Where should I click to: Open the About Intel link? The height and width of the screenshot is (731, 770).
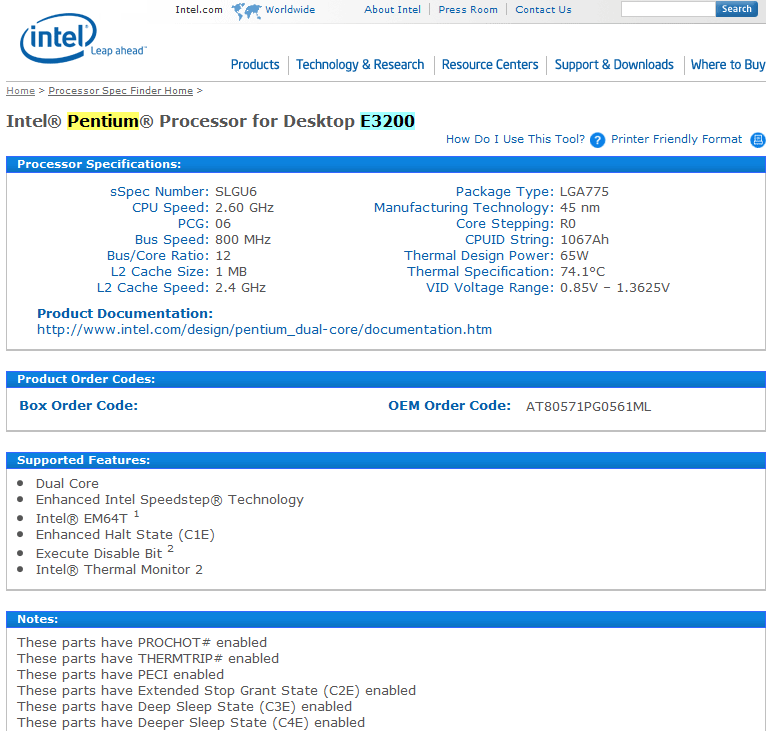[x=392, y=10]
